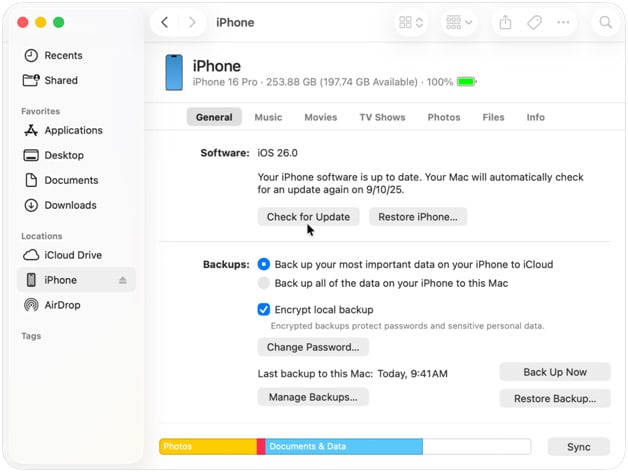Open the more actions ellipsis menu
Screen dimensions: 628x472
(563, 22)
